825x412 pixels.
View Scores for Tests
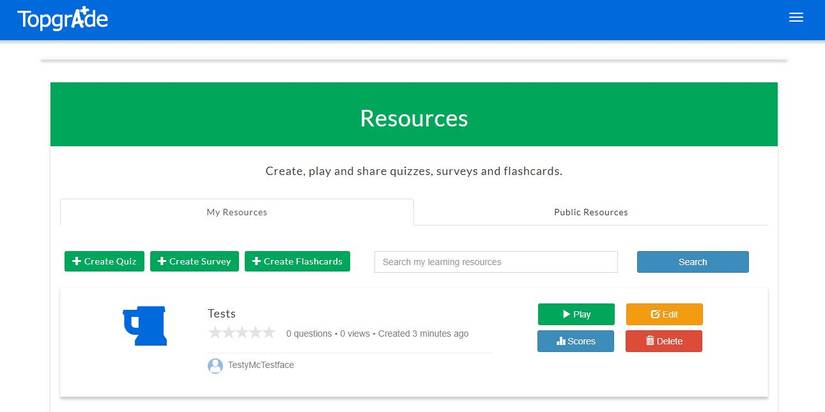point(576,341)
